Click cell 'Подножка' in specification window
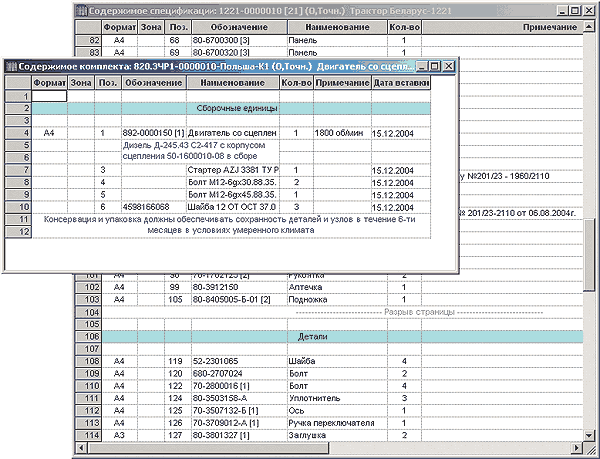 pos(337,299)
